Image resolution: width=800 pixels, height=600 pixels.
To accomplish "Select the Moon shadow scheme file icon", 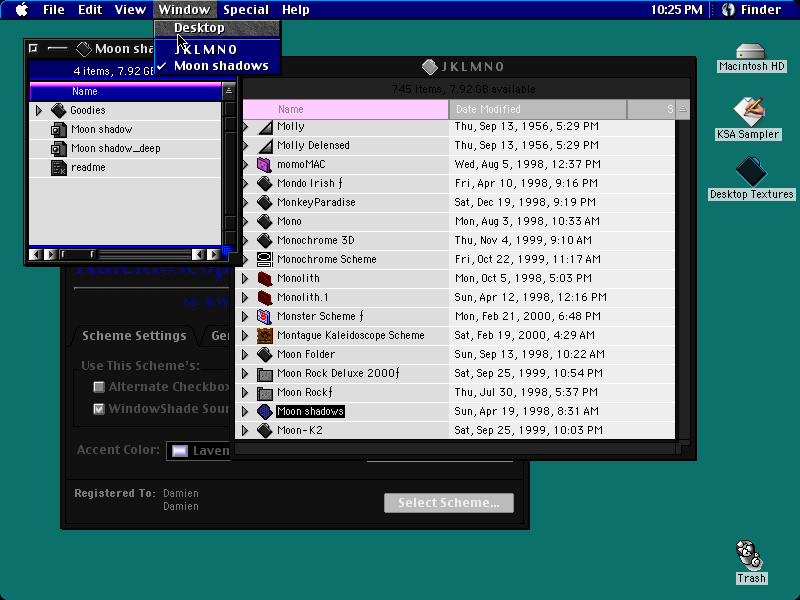I will (59, 130).
